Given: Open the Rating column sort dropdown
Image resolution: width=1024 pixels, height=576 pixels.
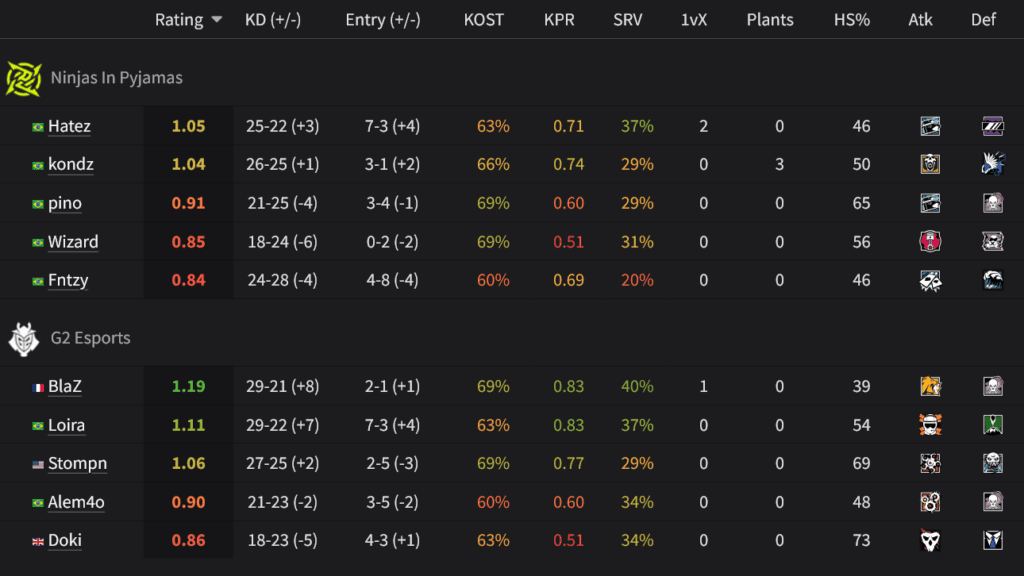Looking at the screenshot, I should (x=216, y=19).
